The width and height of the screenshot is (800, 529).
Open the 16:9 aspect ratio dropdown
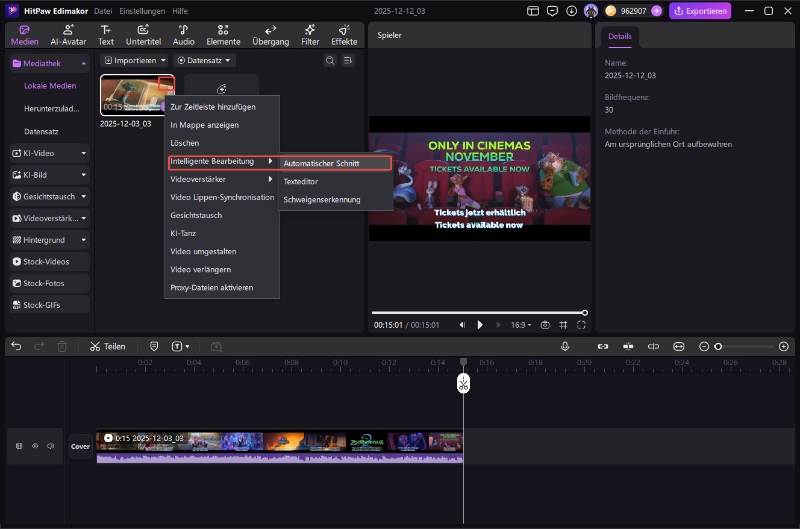pos(521,325)
